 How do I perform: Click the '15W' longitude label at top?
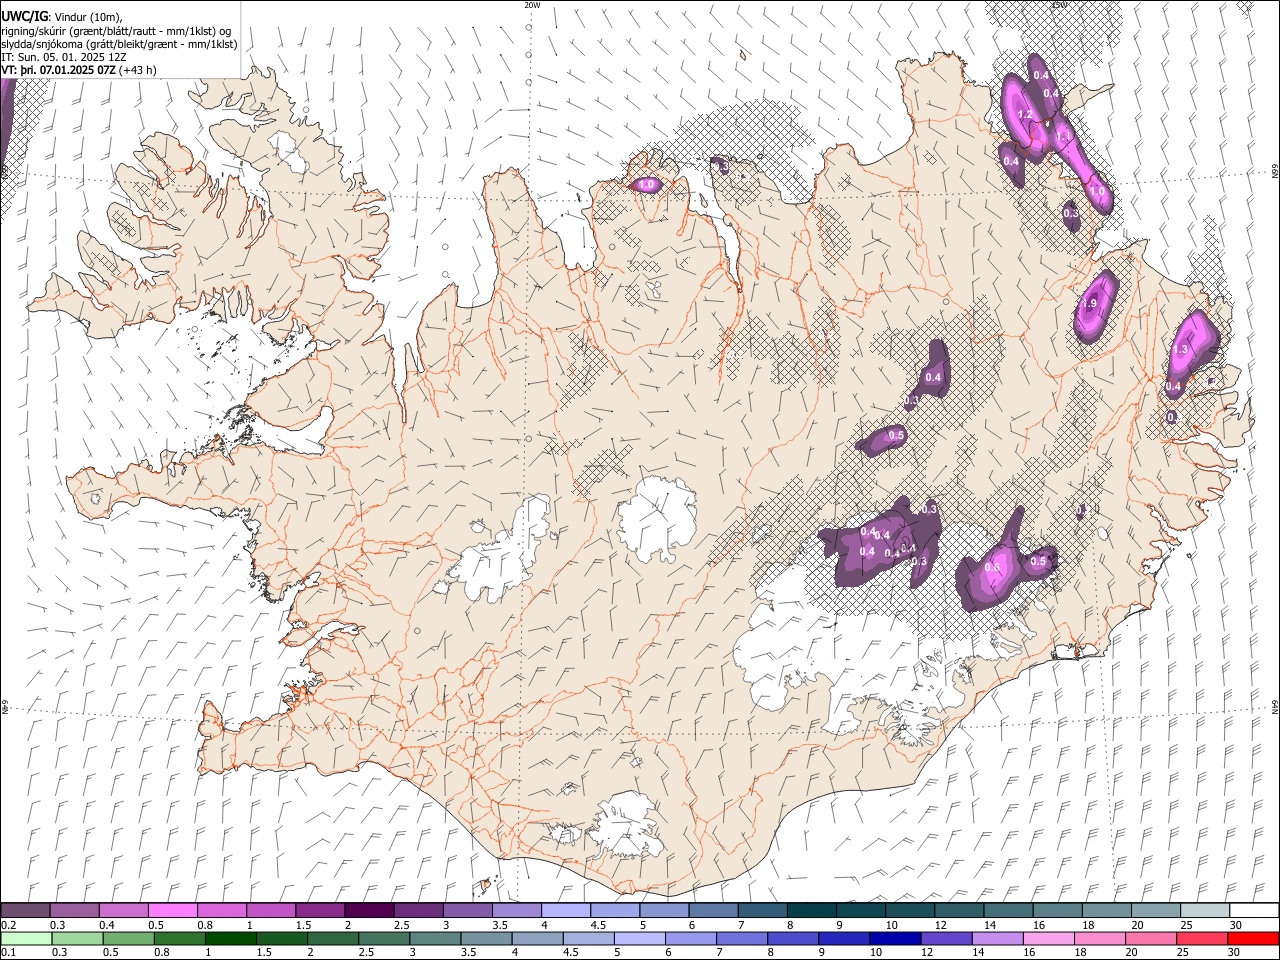tap(1059, 5)
